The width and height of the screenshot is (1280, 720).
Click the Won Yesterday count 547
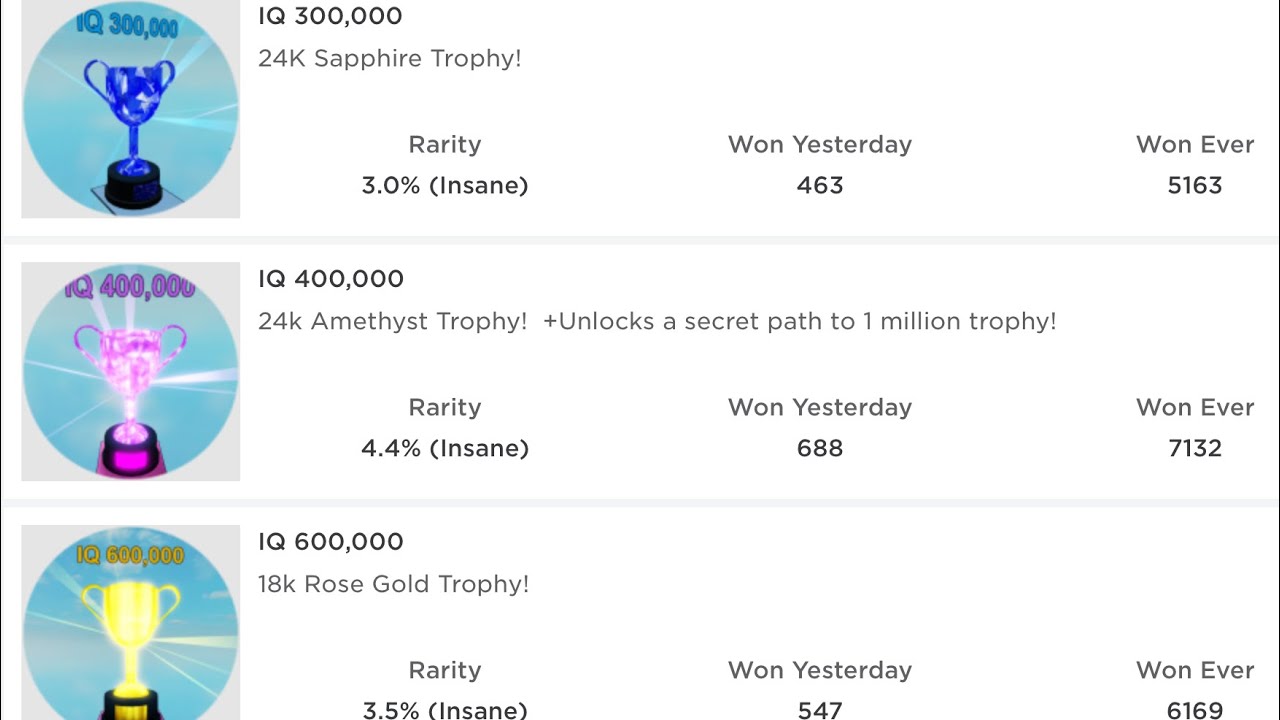click(820, 710)
